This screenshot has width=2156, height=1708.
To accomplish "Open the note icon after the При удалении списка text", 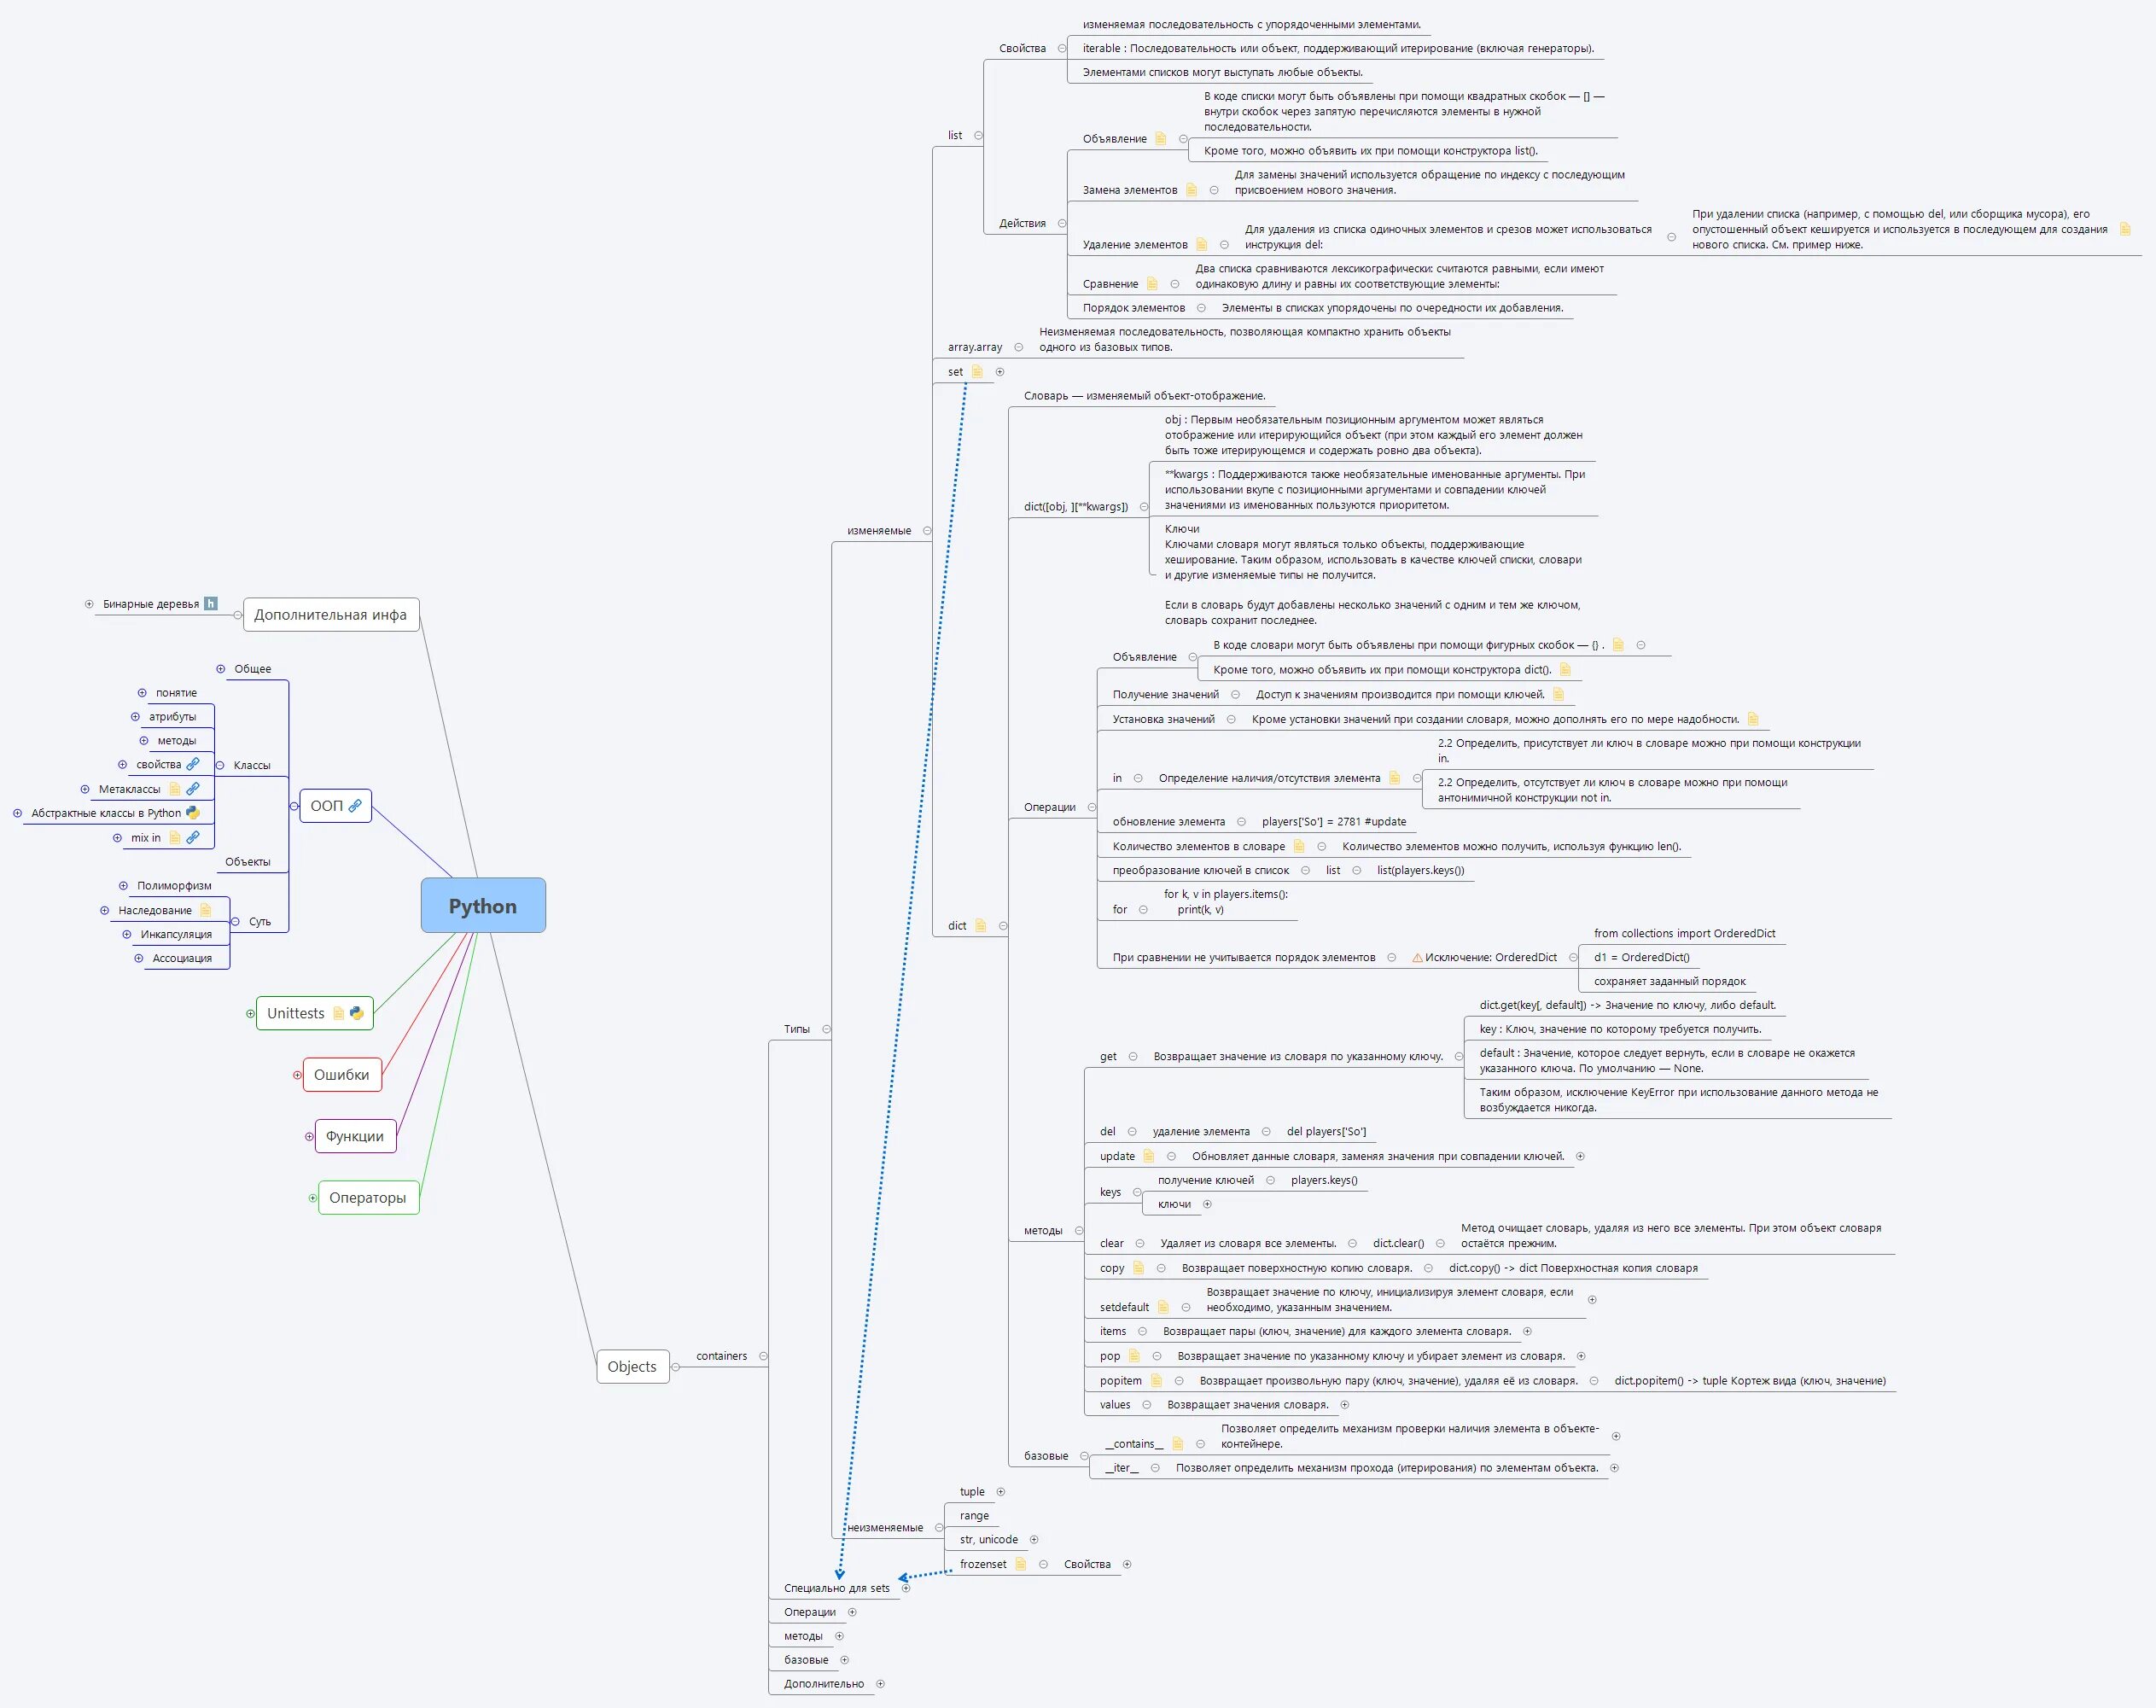I will click(x=2125, y=229).
